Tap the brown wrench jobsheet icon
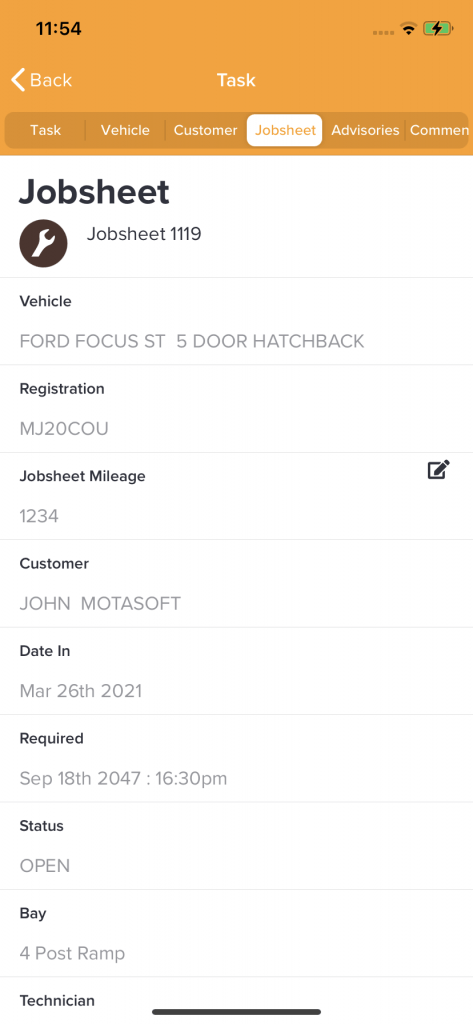This screenshot has width=473, height=1024. tap(43, 243)
